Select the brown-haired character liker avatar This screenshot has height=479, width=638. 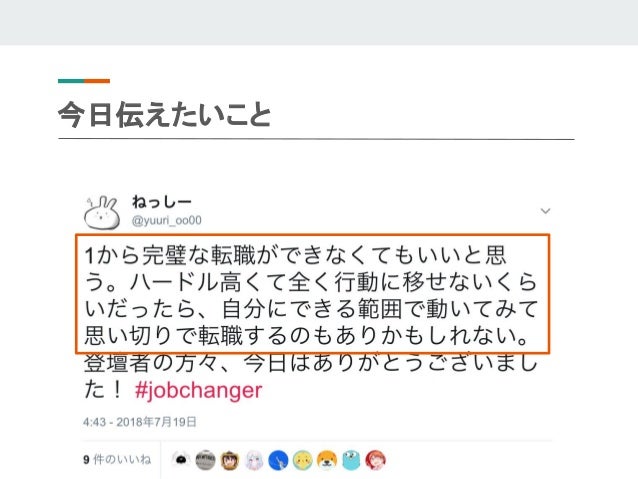click(x=229, y=460)
